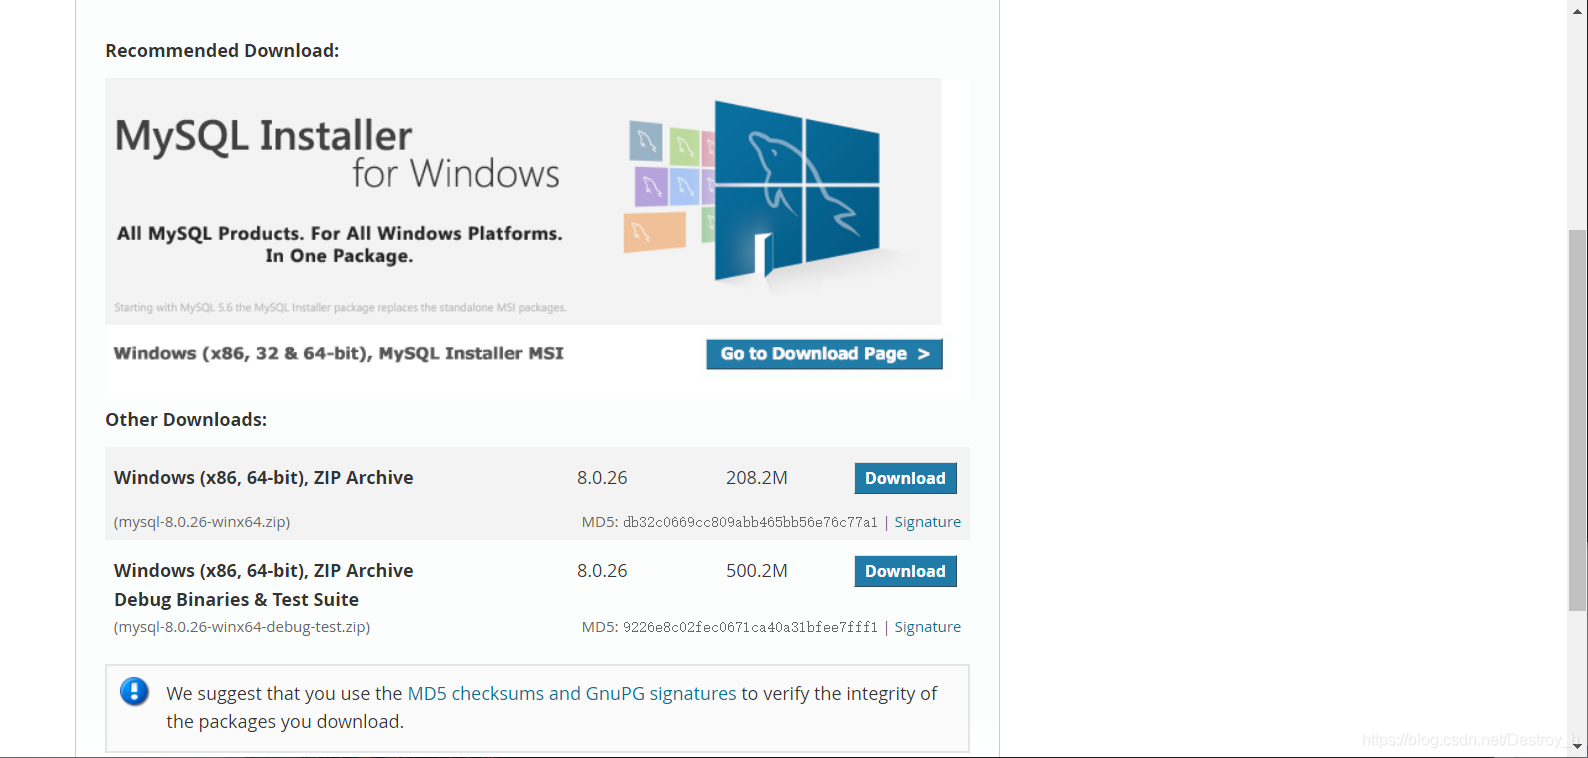Click the blue exclamation info icon

pos(134,691)
